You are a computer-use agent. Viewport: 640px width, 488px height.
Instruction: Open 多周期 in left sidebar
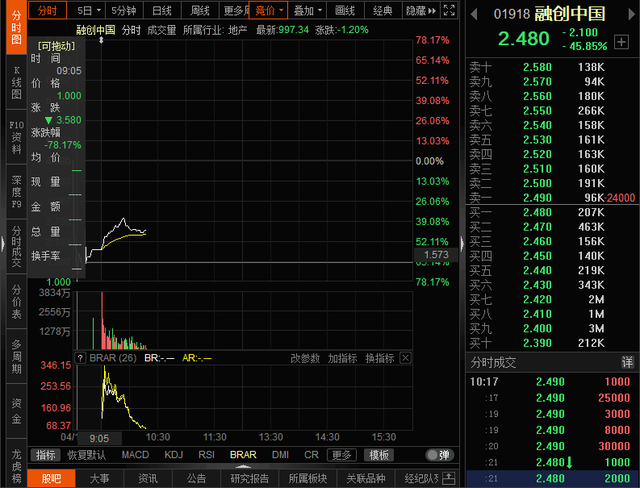click(16, 356)
